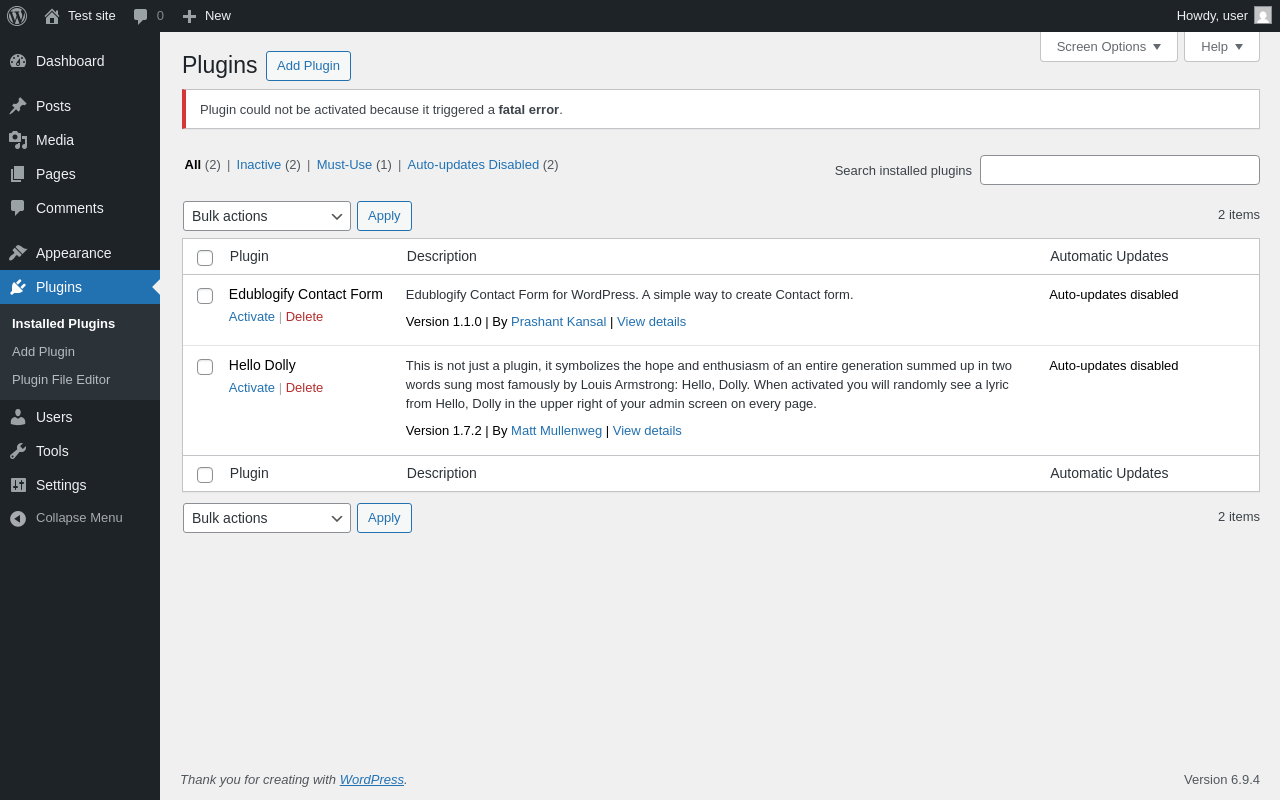Open the Dashboard gauge icon

click(x=18, y=61)
